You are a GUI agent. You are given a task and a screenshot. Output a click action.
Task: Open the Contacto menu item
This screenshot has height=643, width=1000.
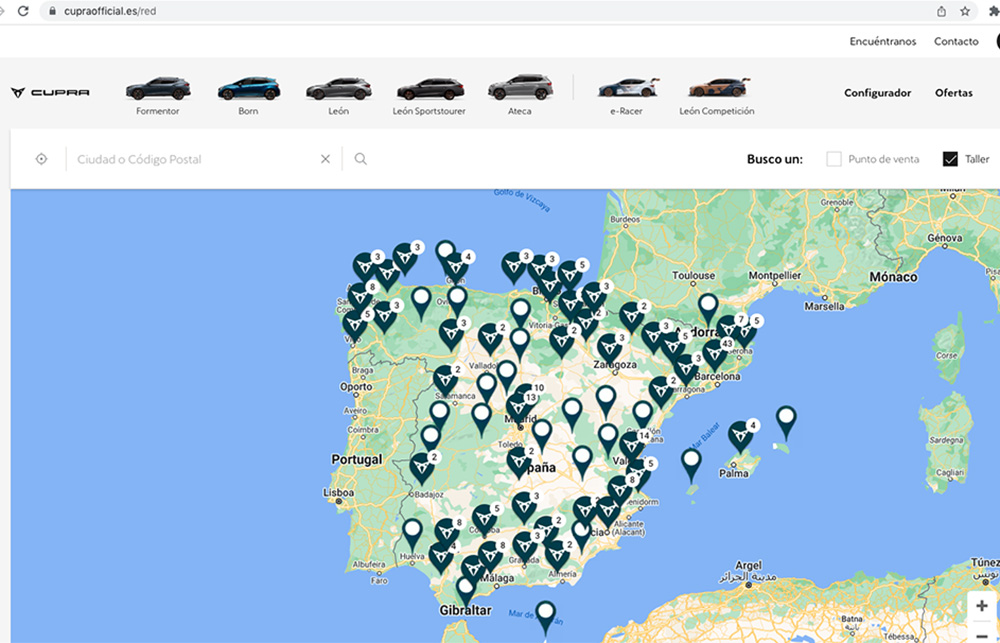click(x=956, y=41)
